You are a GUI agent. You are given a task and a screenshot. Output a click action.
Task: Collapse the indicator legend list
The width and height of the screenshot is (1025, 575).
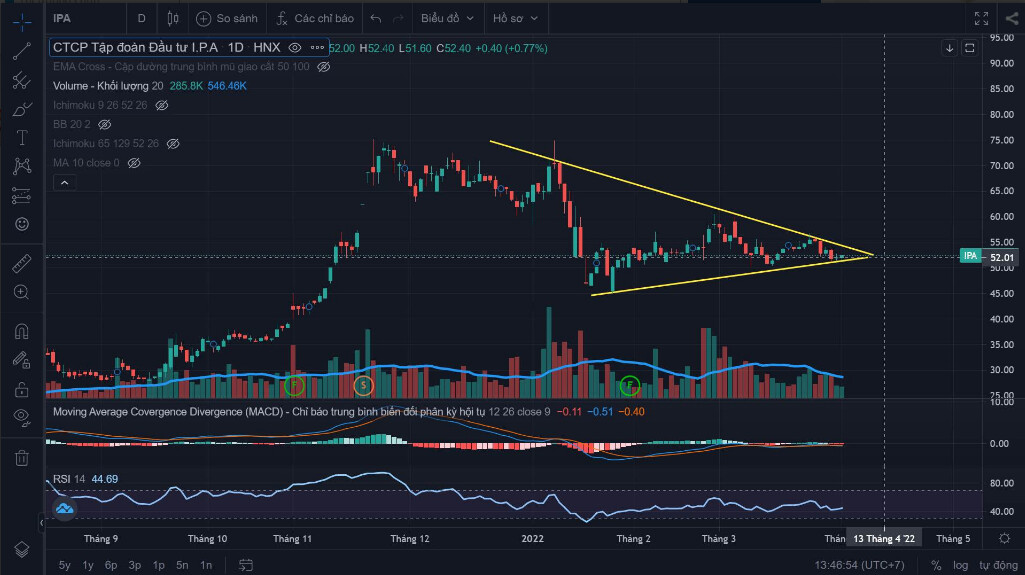tap(64, 182)
